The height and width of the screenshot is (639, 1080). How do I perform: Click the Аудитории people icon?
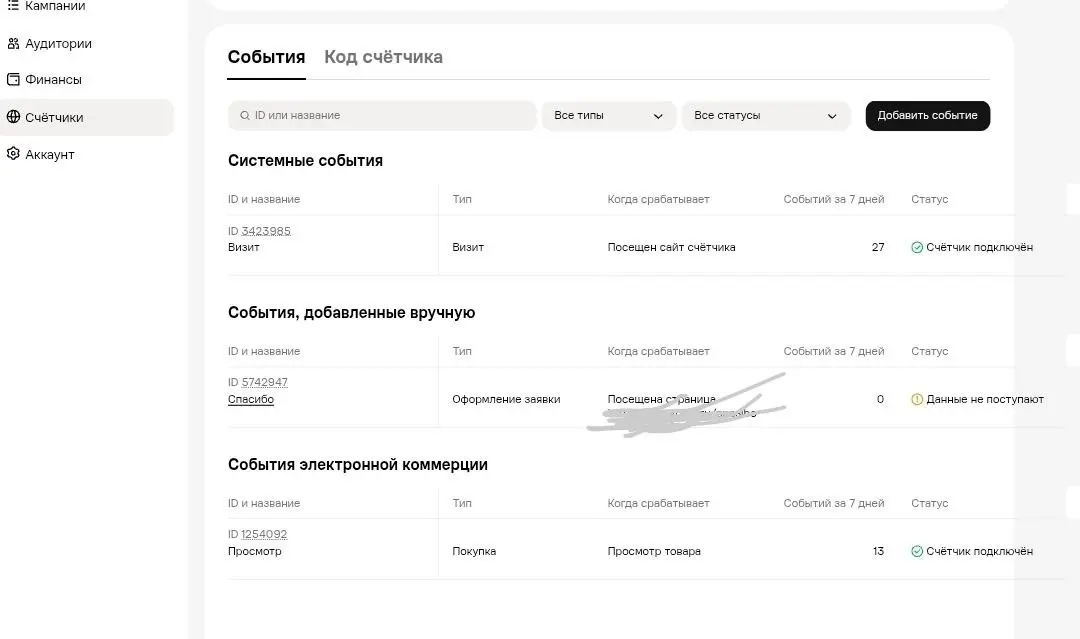13,43
